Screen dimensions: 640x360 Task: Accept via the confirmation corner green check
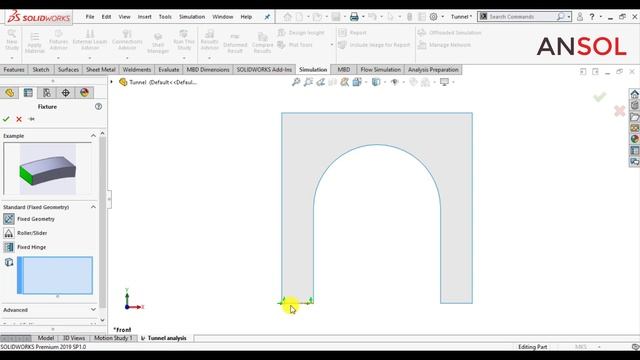pyautogui.click(x=600, y=97)
